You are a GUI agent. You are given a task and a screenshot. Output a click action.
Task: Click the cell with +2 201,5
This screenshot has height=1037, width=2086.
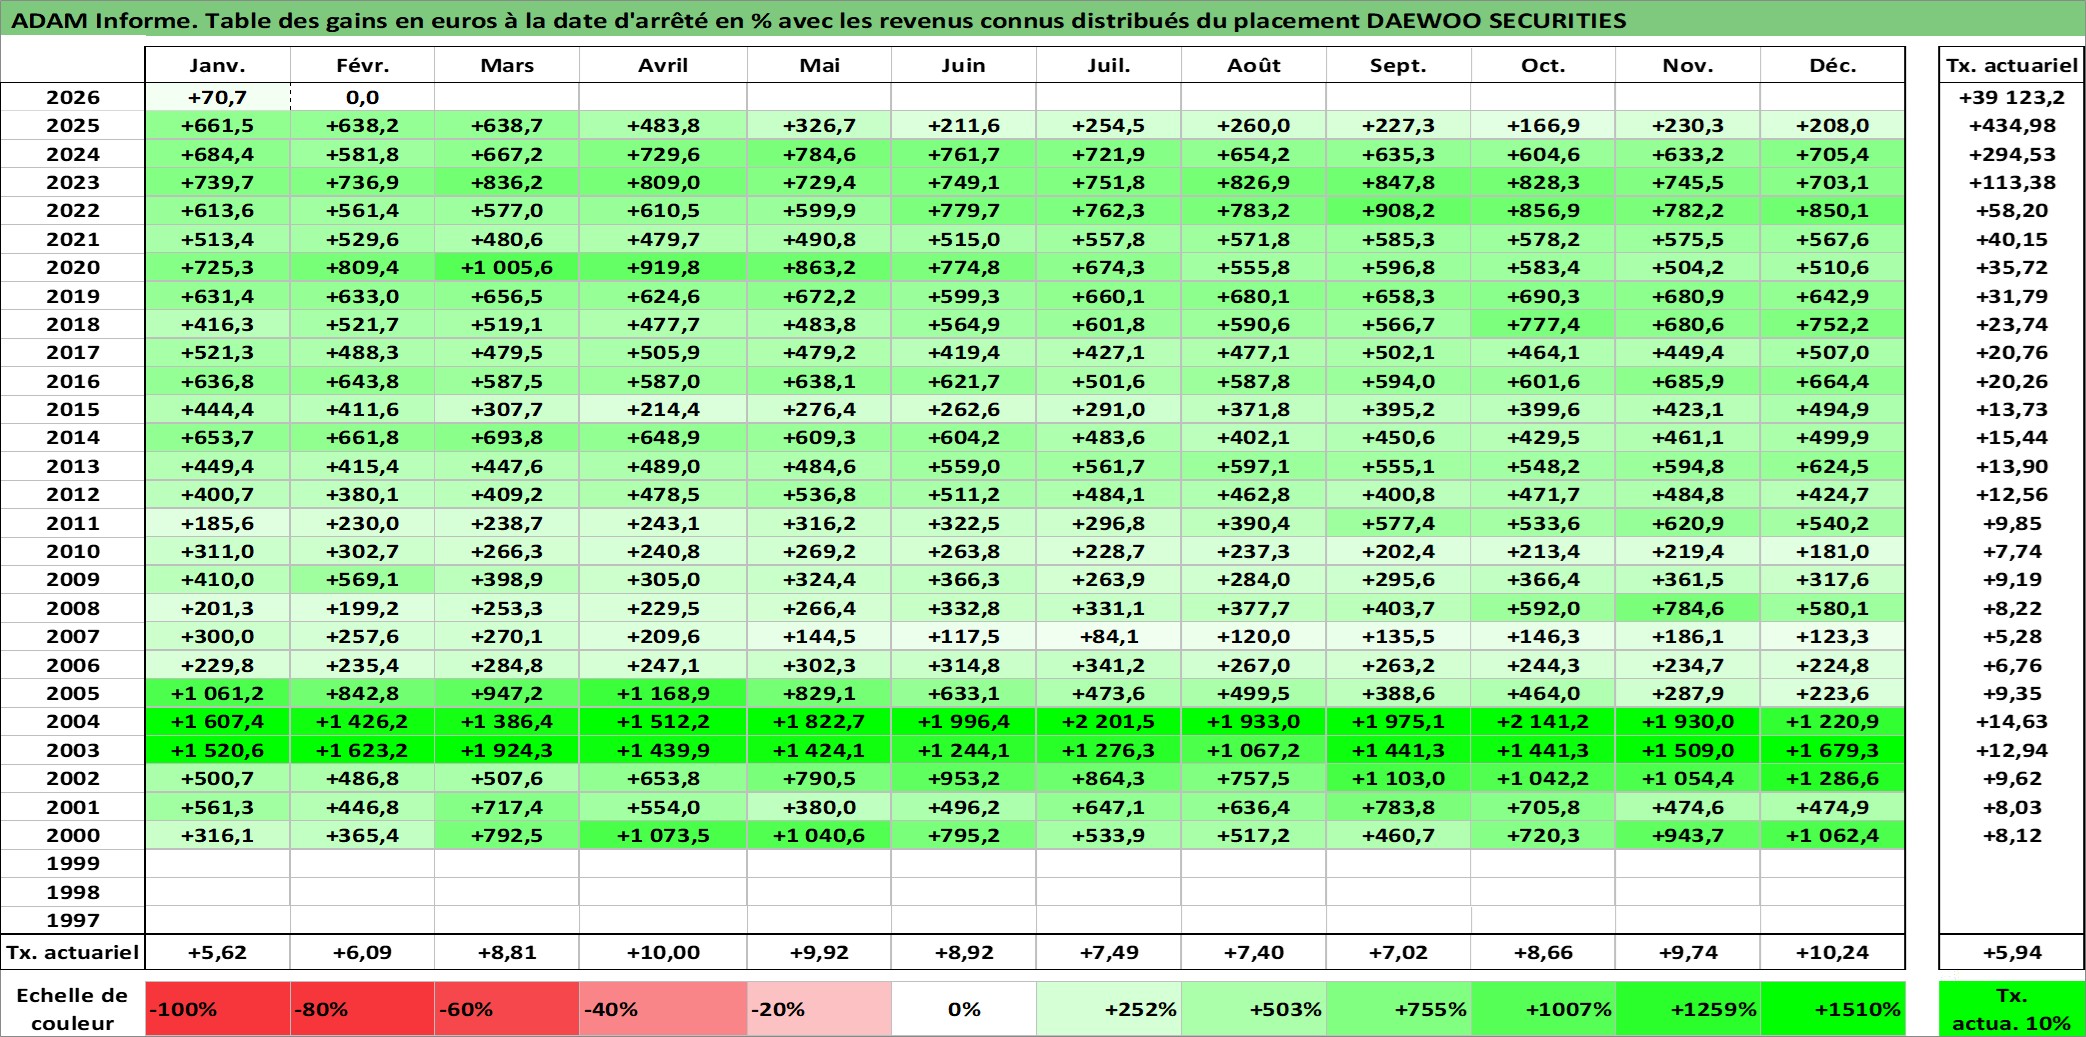click(1109, 721)
